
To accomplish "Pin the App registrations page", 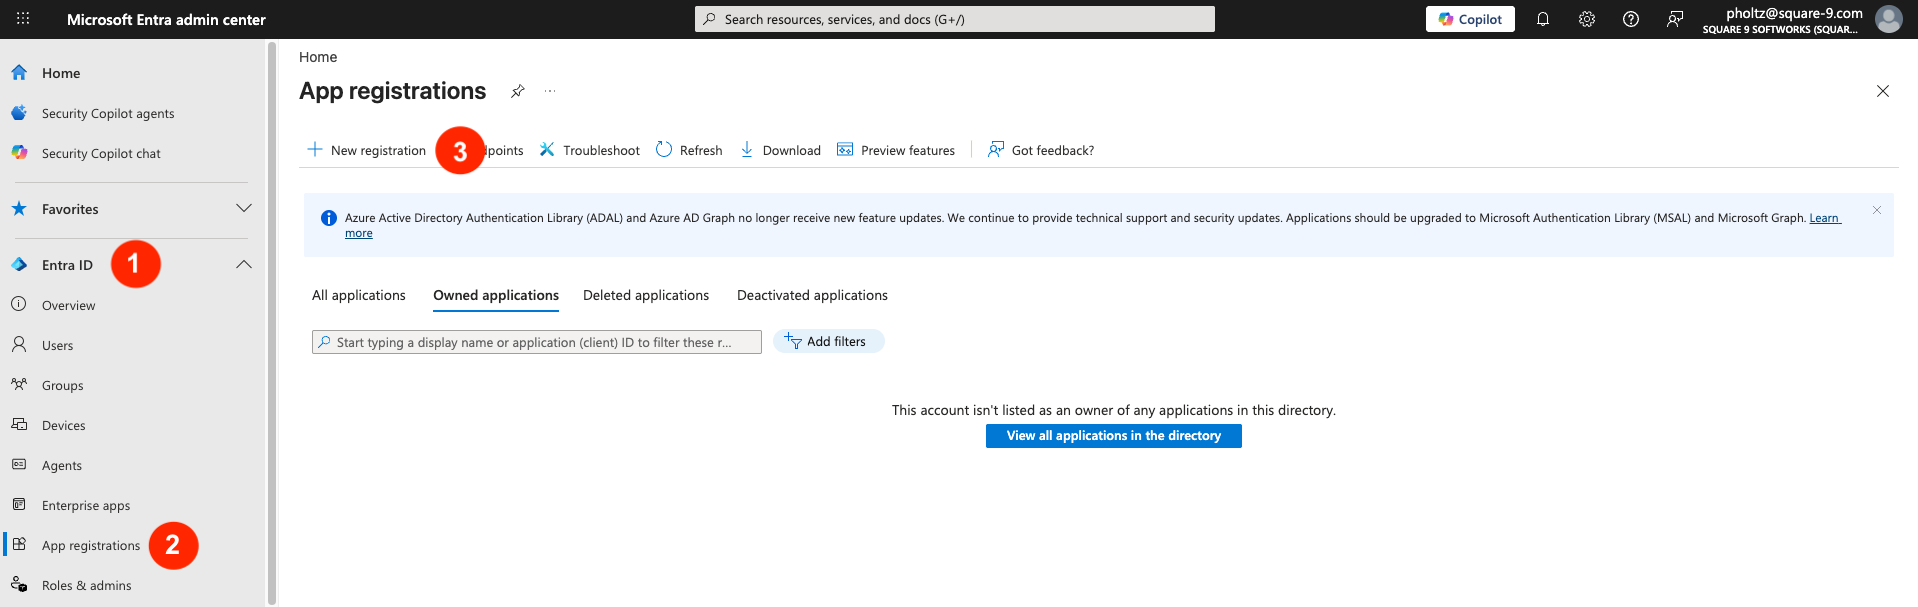I will 517,91.
